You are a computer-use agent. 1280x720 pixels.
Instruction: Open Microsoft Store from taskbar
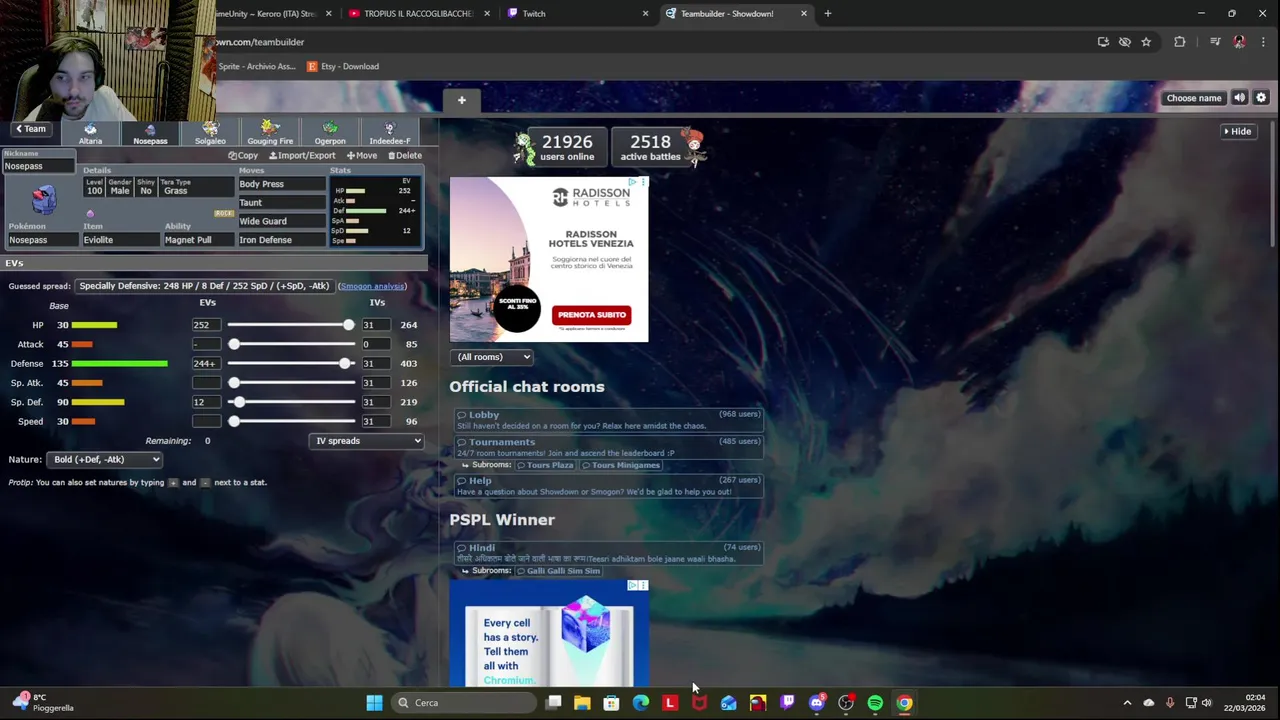click(611, 703)
